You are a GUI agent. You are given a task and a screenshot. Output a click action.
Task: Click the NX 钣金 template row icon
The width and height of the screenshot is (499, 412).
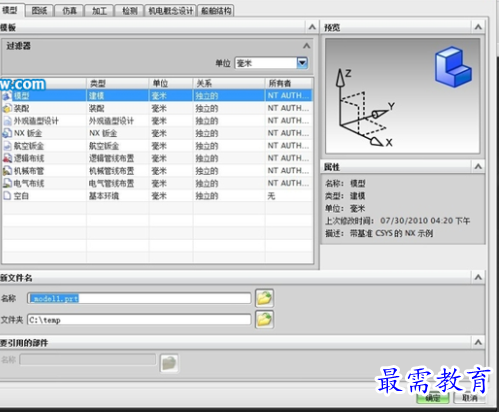(x=7, y=133)
